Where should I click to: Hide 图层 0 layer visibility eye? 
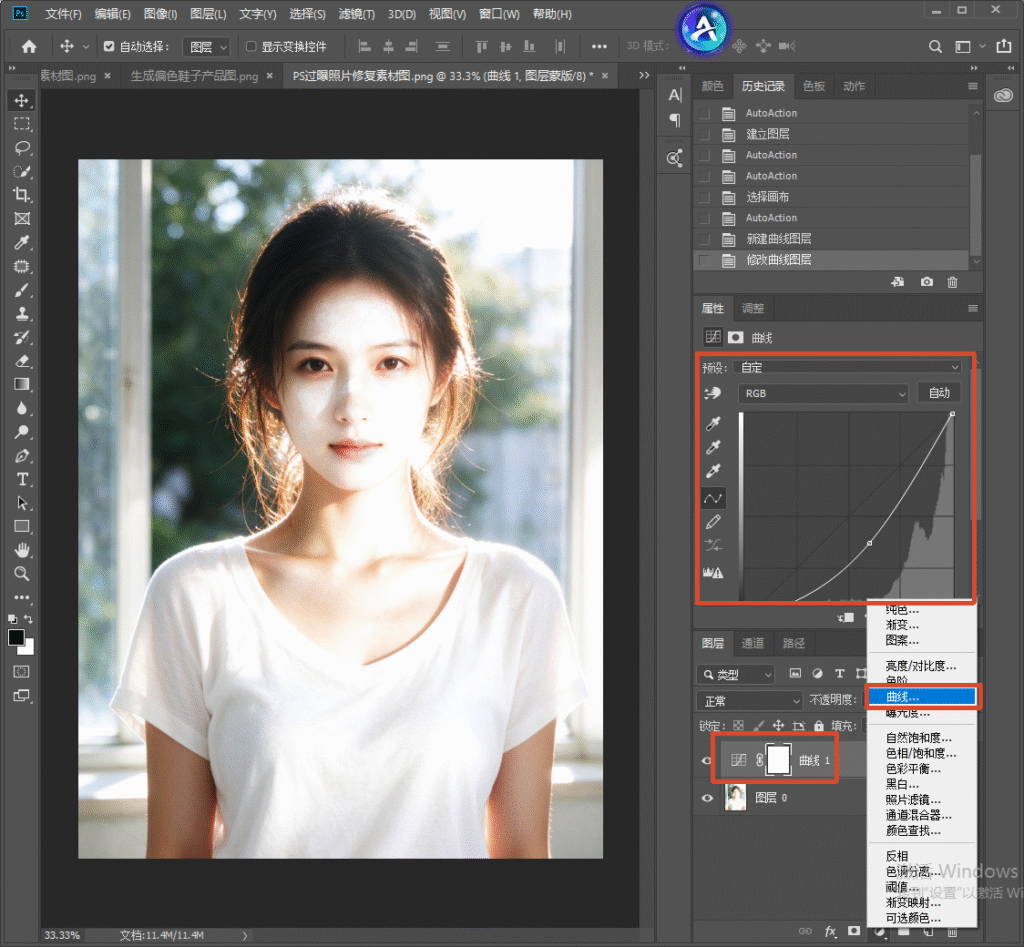pos(707,798)
